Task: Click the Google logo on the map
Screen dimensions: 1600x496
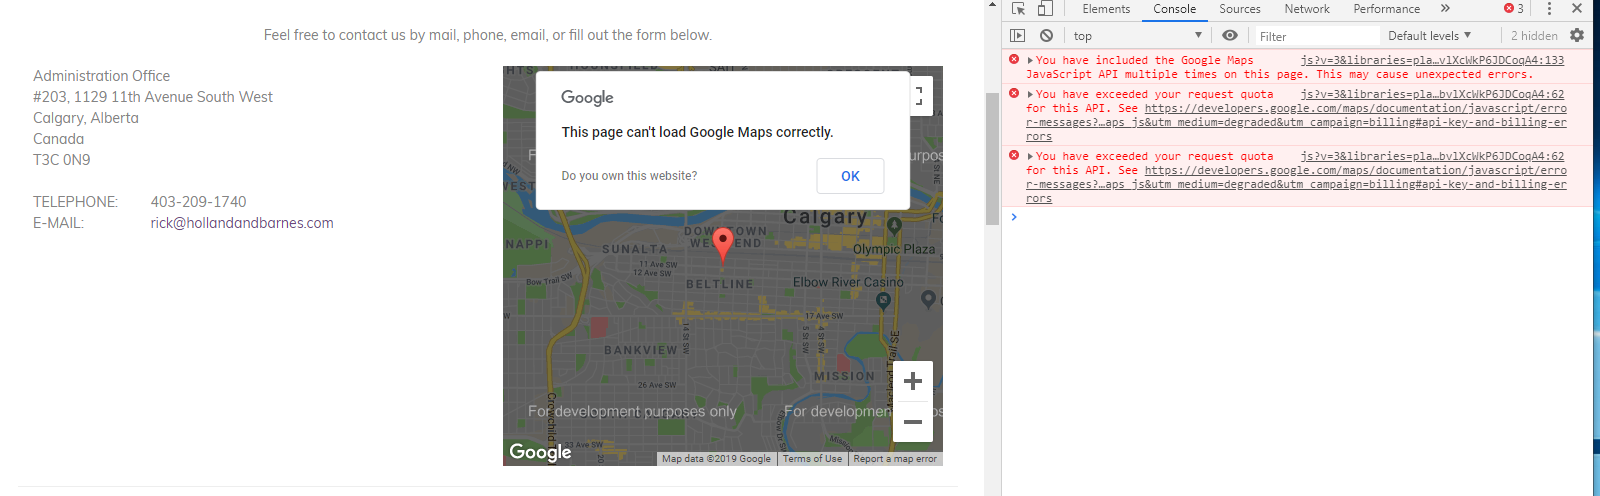Action: pyautogui.click(x=540, y=452)
